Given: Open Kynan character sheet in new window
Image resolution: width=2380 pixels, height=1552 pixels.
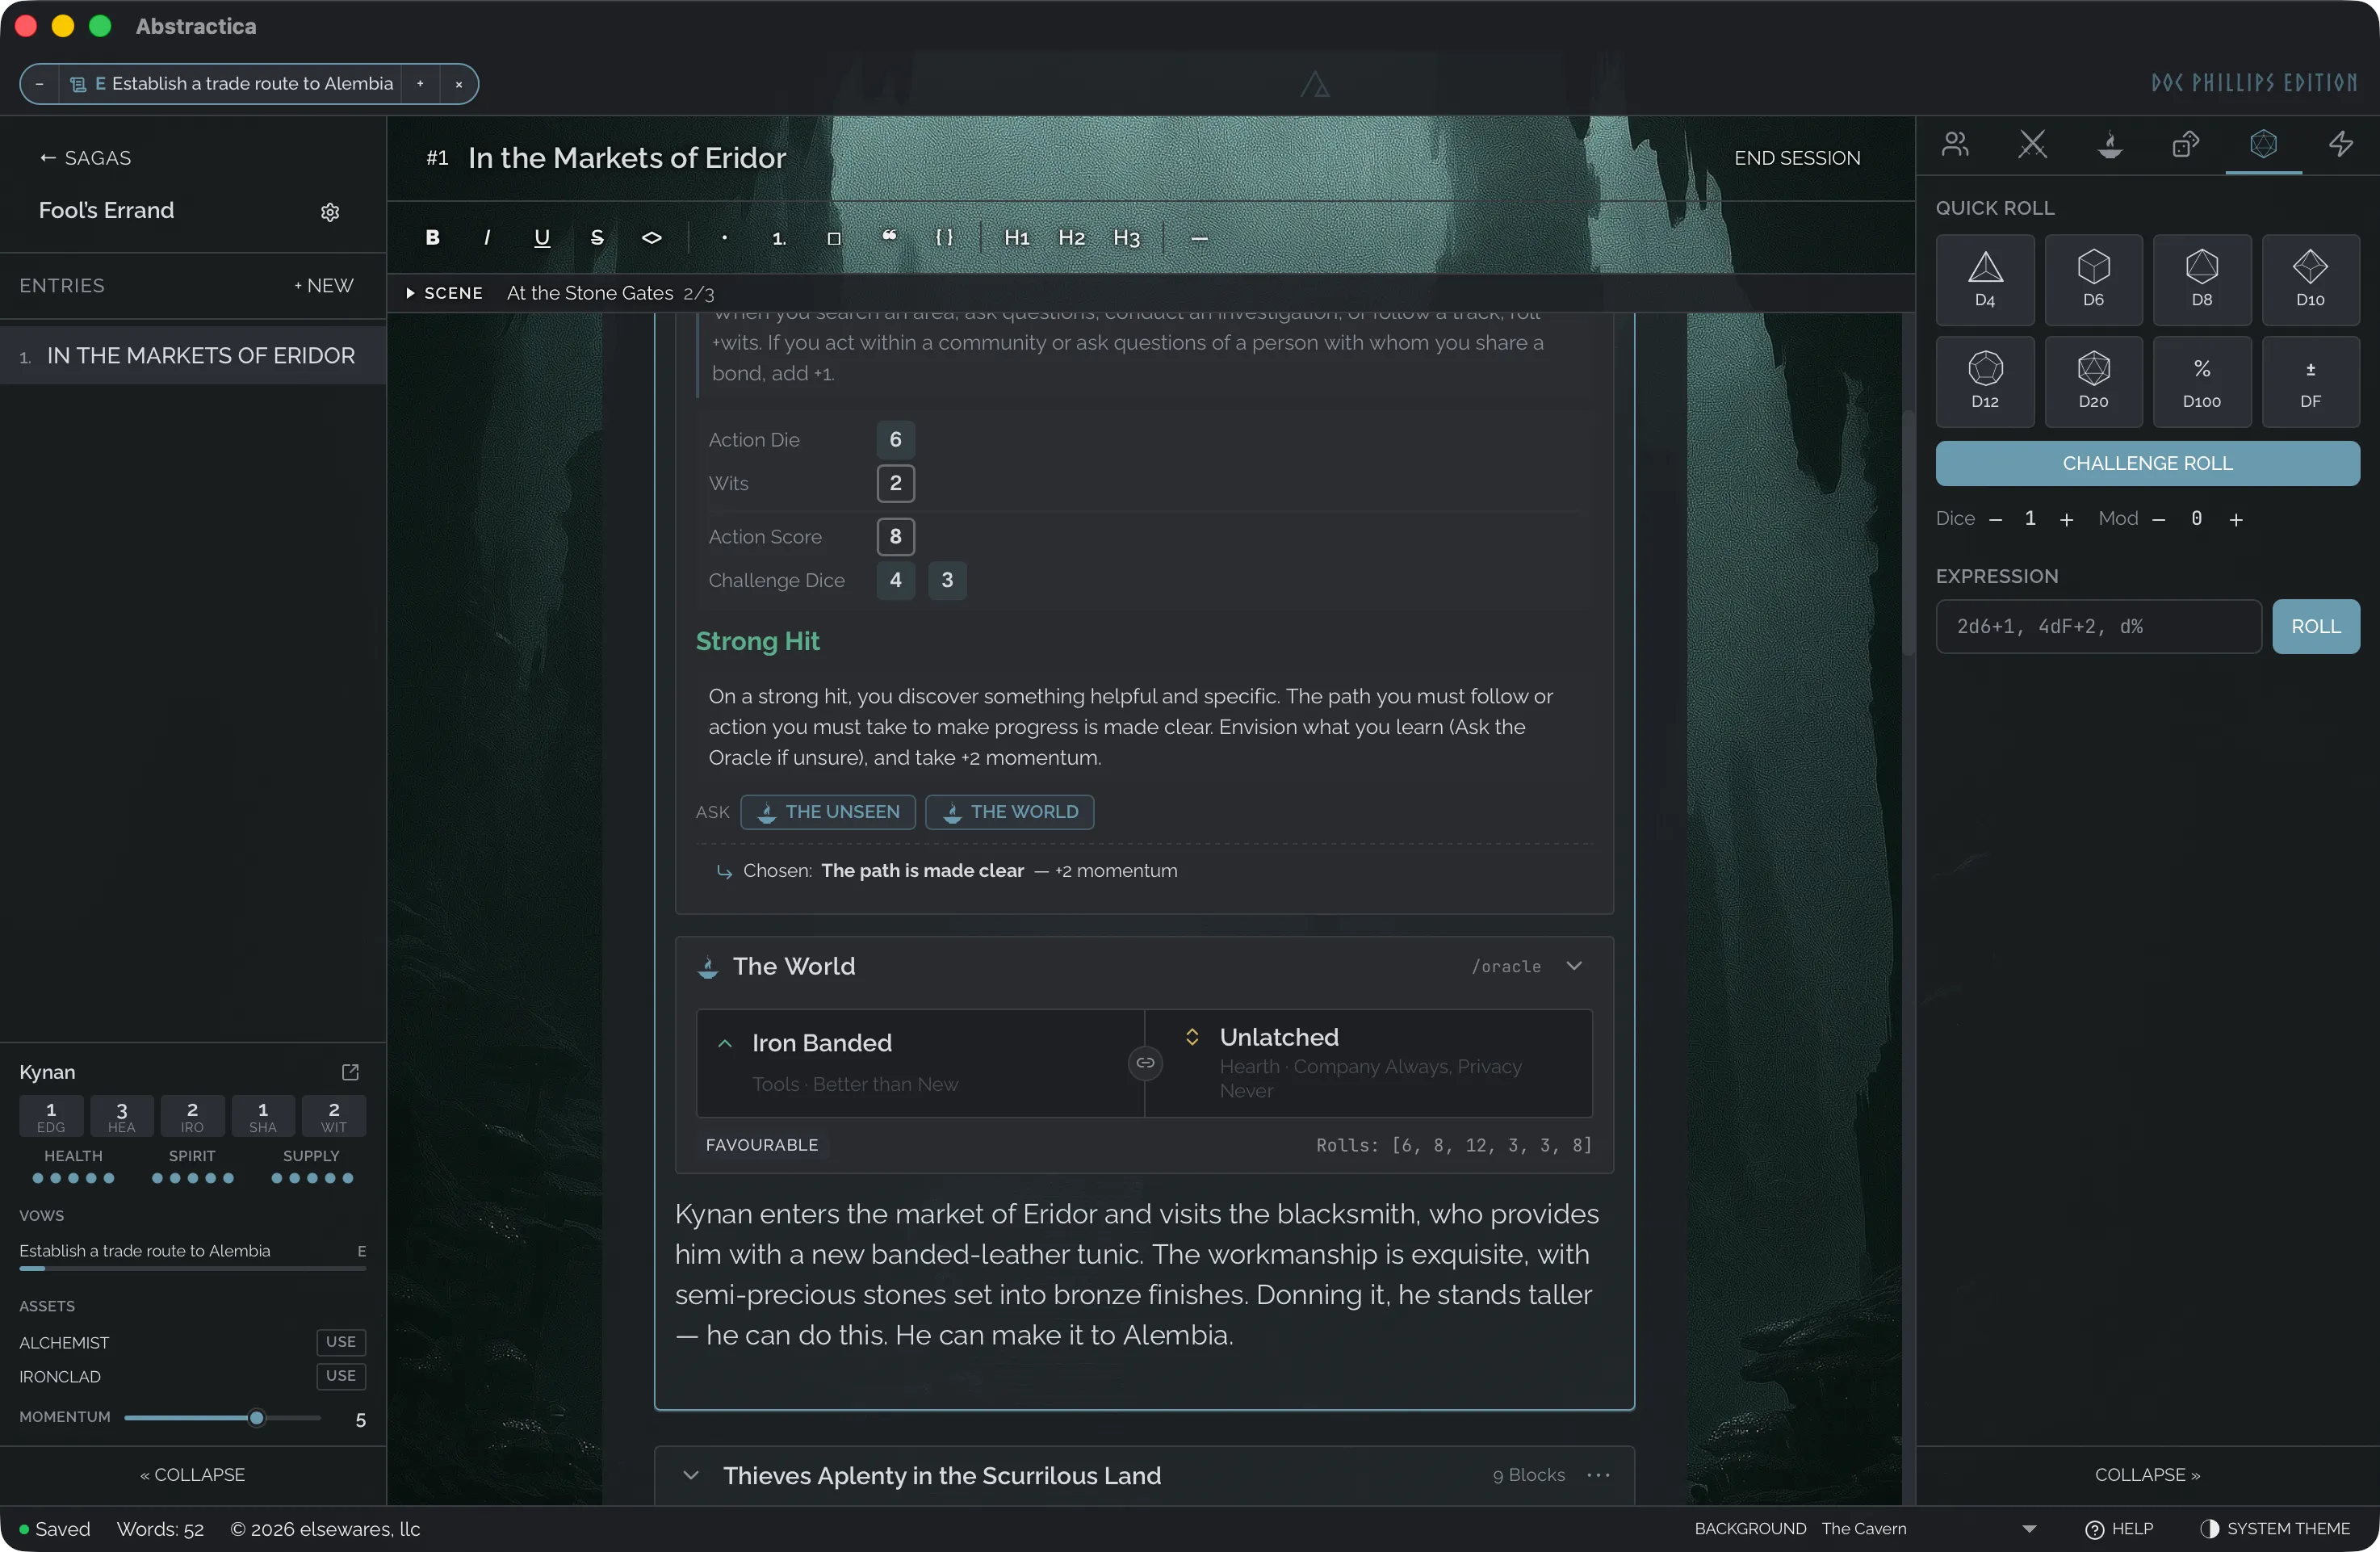Looking at the screenshot, I should pyautogui.click(x=350, y=1072).
